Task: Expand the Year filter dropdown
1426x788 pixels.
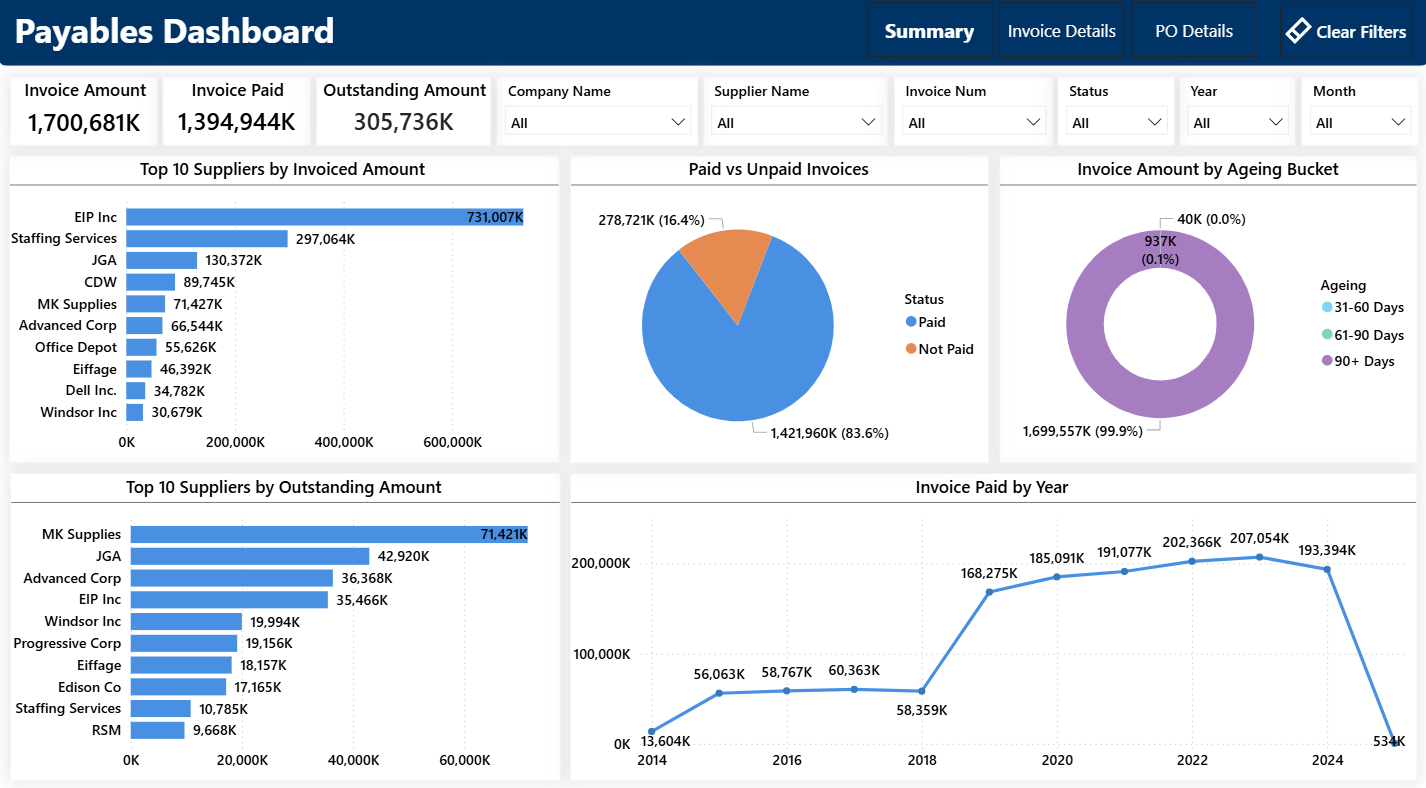Action: [x=1238, y=122]
